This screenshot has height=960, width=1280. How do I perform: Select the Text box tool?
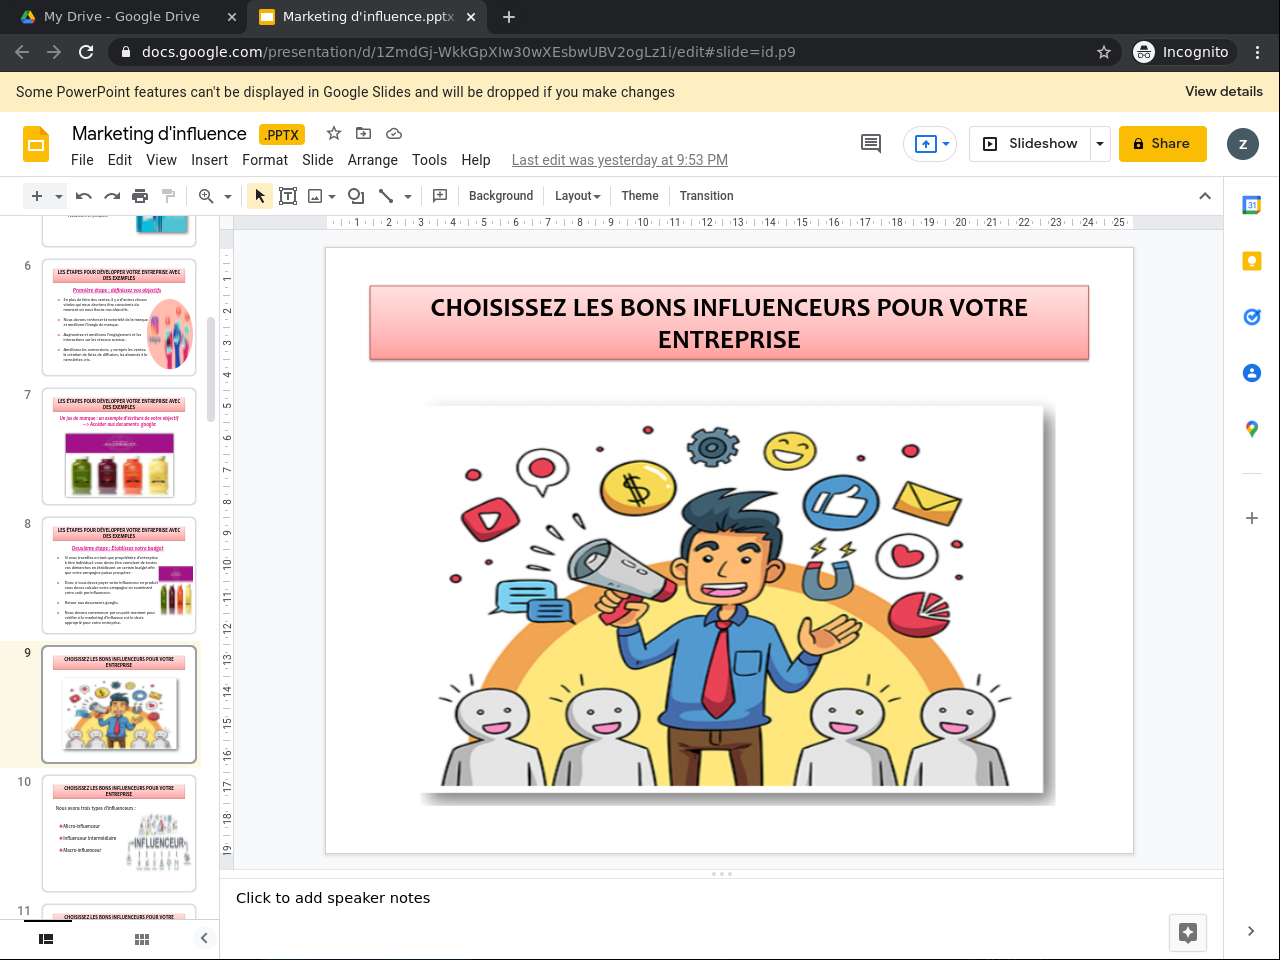coord(288,196)
